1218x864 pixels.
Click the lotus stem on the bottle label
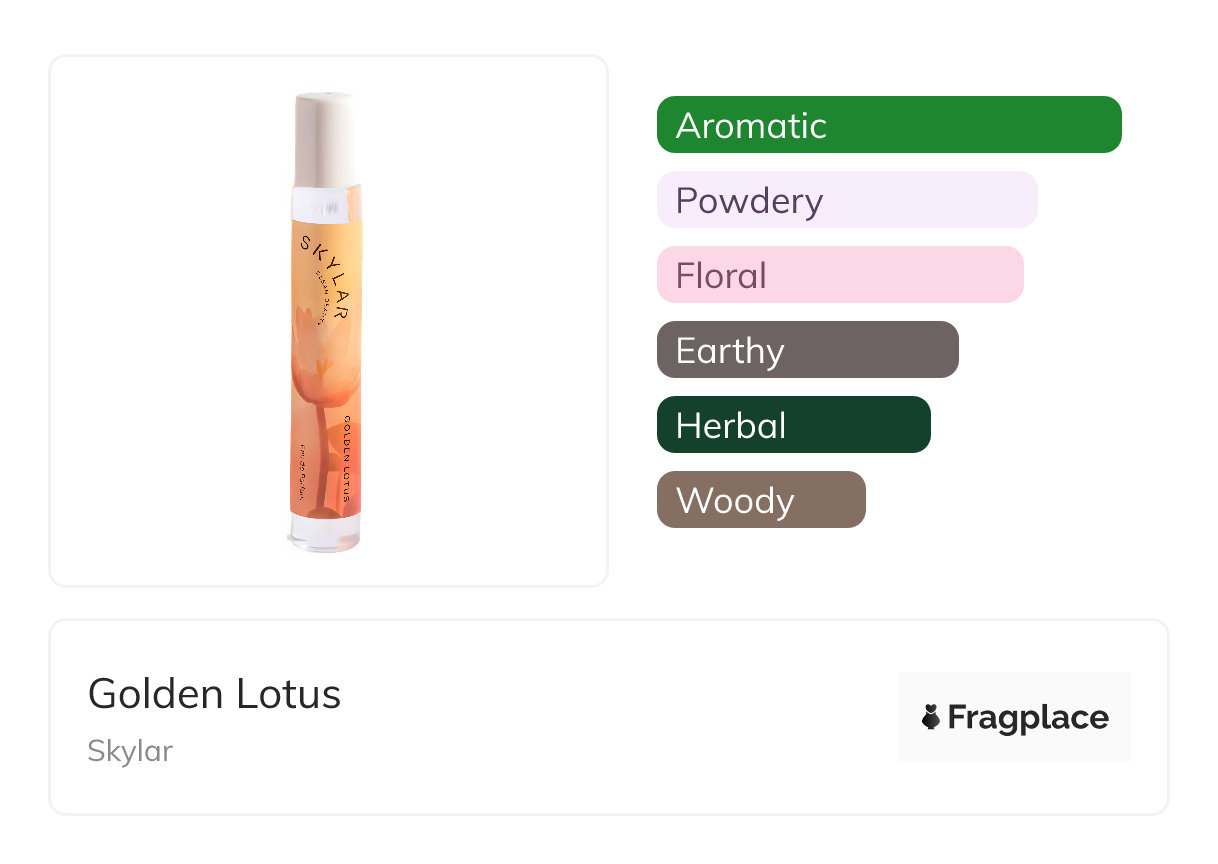click(x=323, y=465)
